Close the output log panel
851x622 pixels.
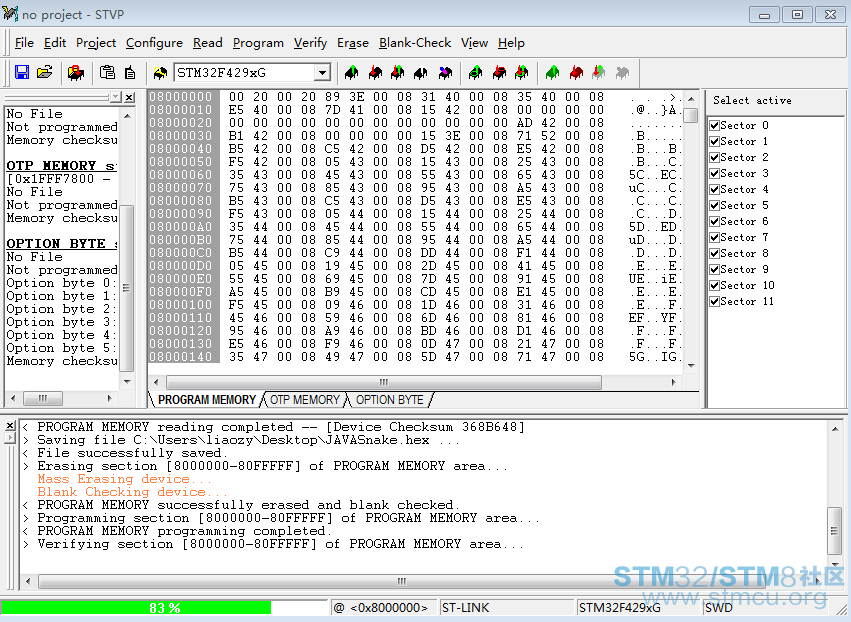pyautogui.click(x=10, y=426)
